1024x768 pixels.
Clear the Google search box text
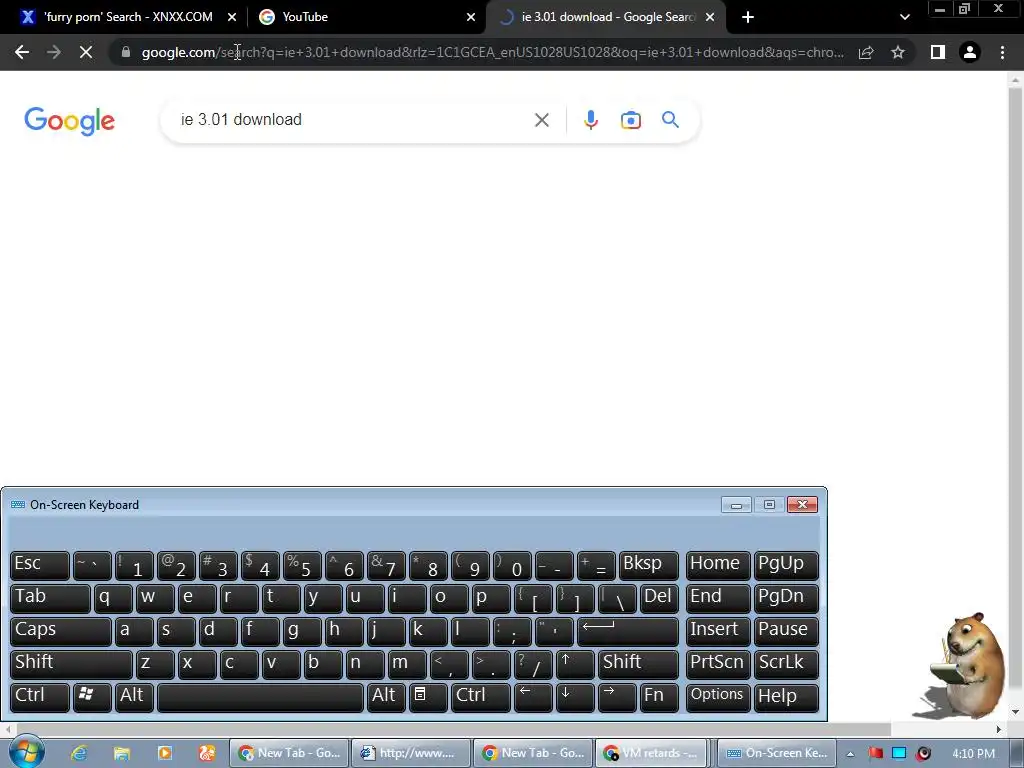tap(541, 120)
